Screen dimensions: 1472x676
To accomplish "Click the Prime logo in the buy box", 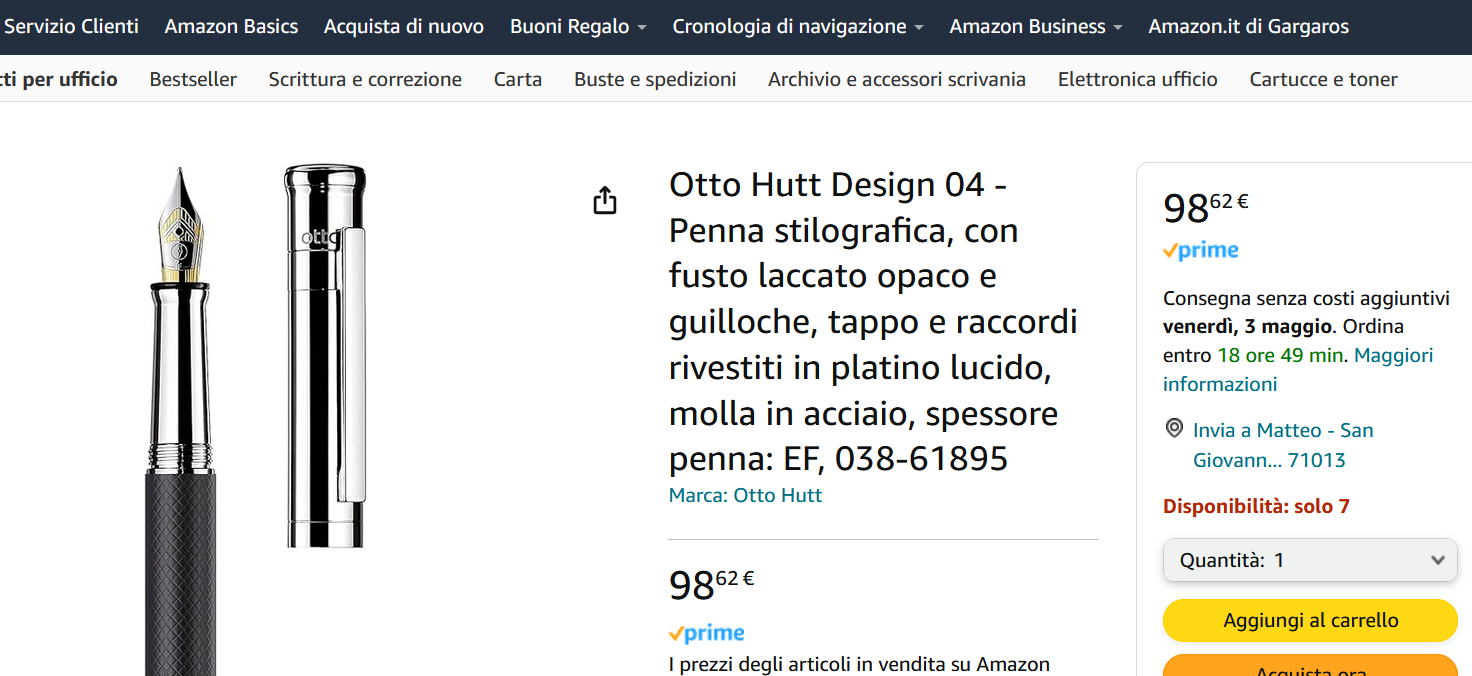I will pyautogui.click(x=1201, y=251).
